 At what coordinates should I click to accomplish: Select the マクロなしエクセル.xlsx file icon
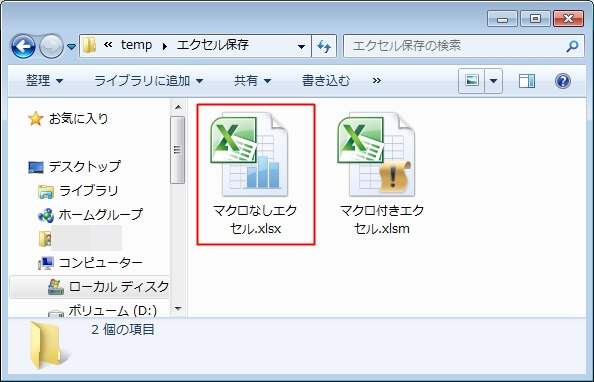point(249,154)
